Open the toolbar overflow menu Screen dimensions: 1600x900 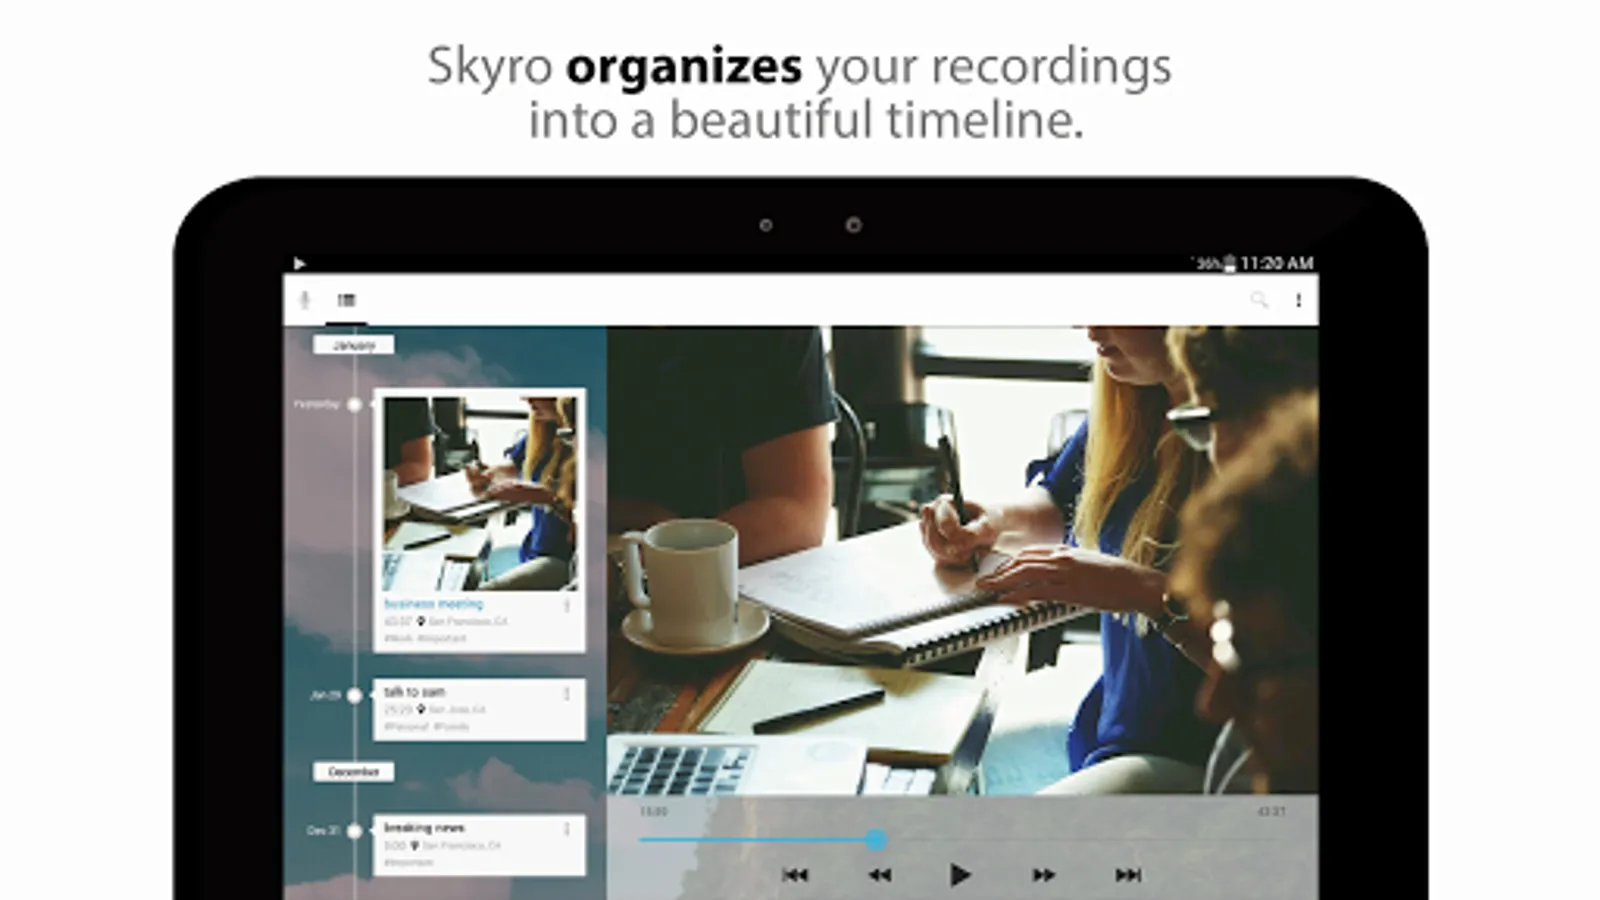1299,300
